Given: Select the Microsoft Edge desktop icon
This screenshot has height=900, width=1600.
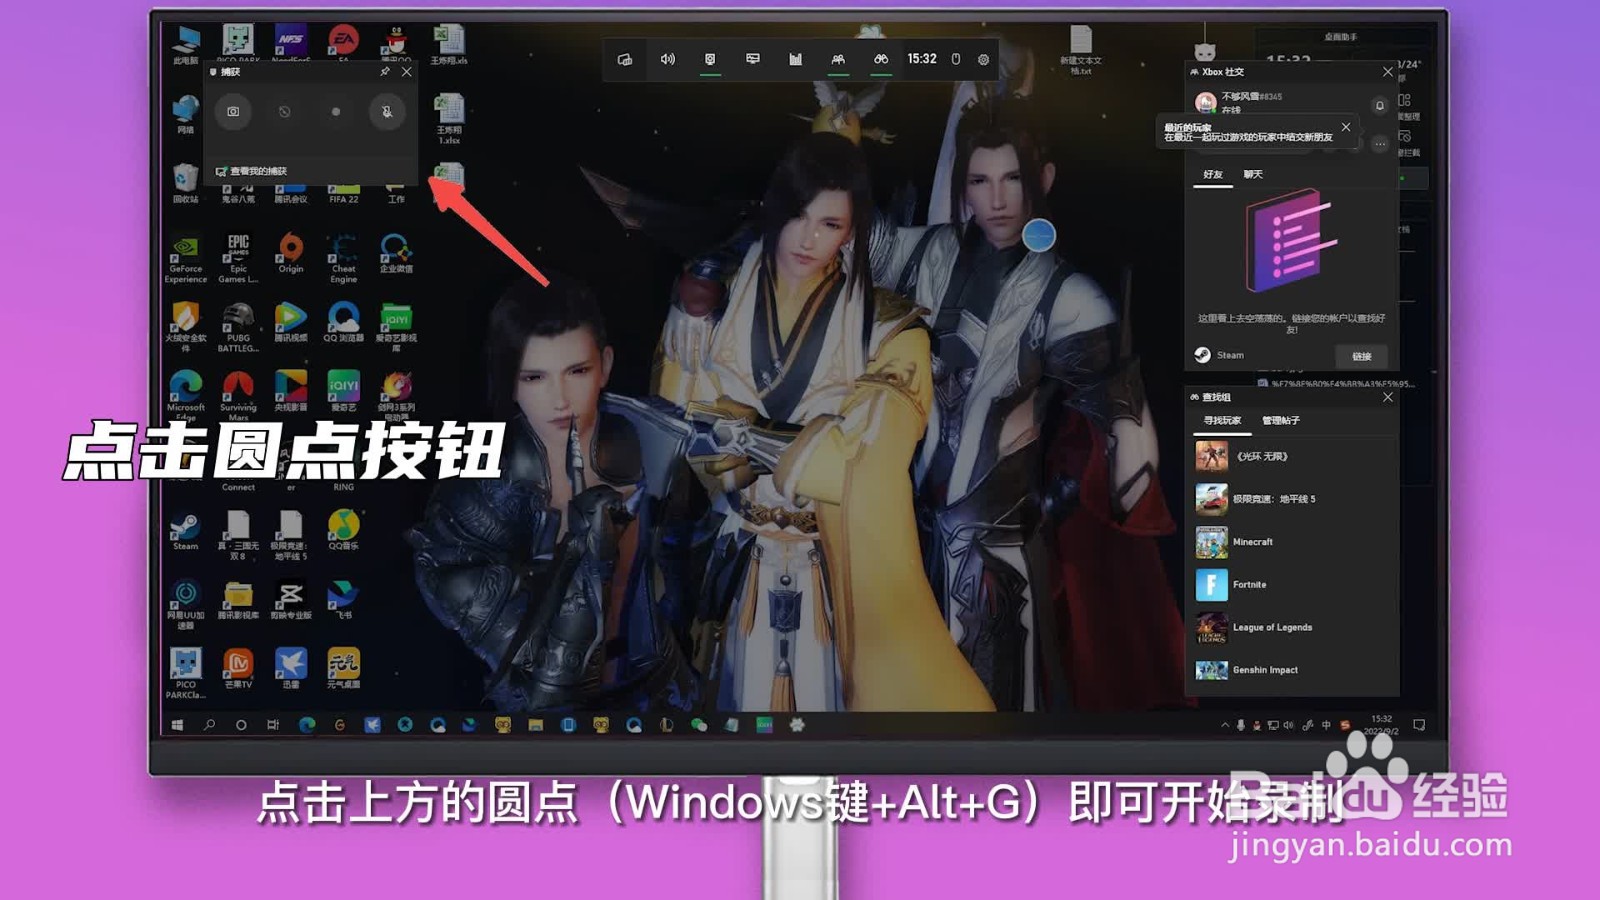Looking at the screenshot, I should [x=186, y=396].
